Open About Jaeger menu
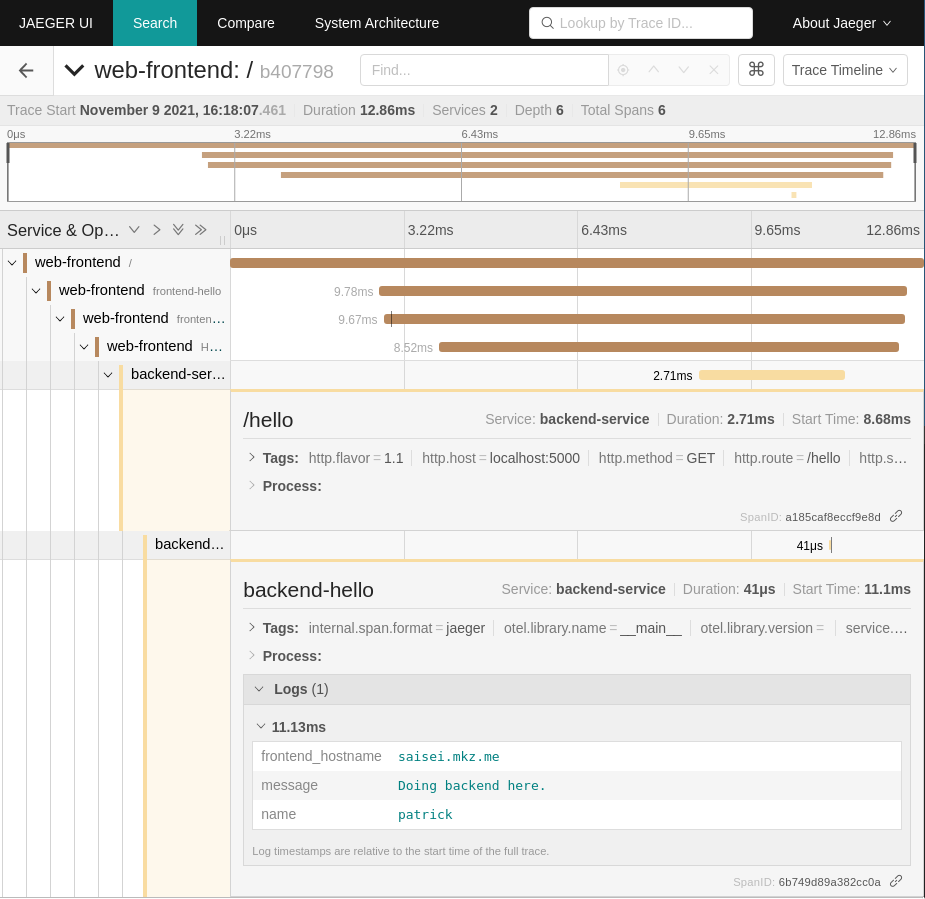 tap(841, 23)
